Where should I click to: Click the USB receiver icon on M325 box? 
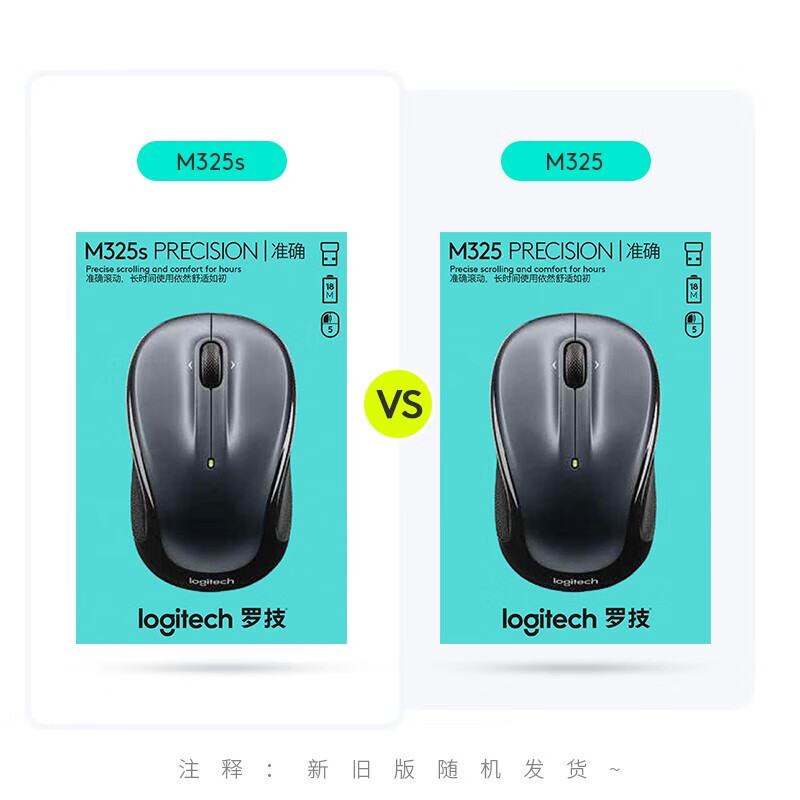click(x=693, y=254)
